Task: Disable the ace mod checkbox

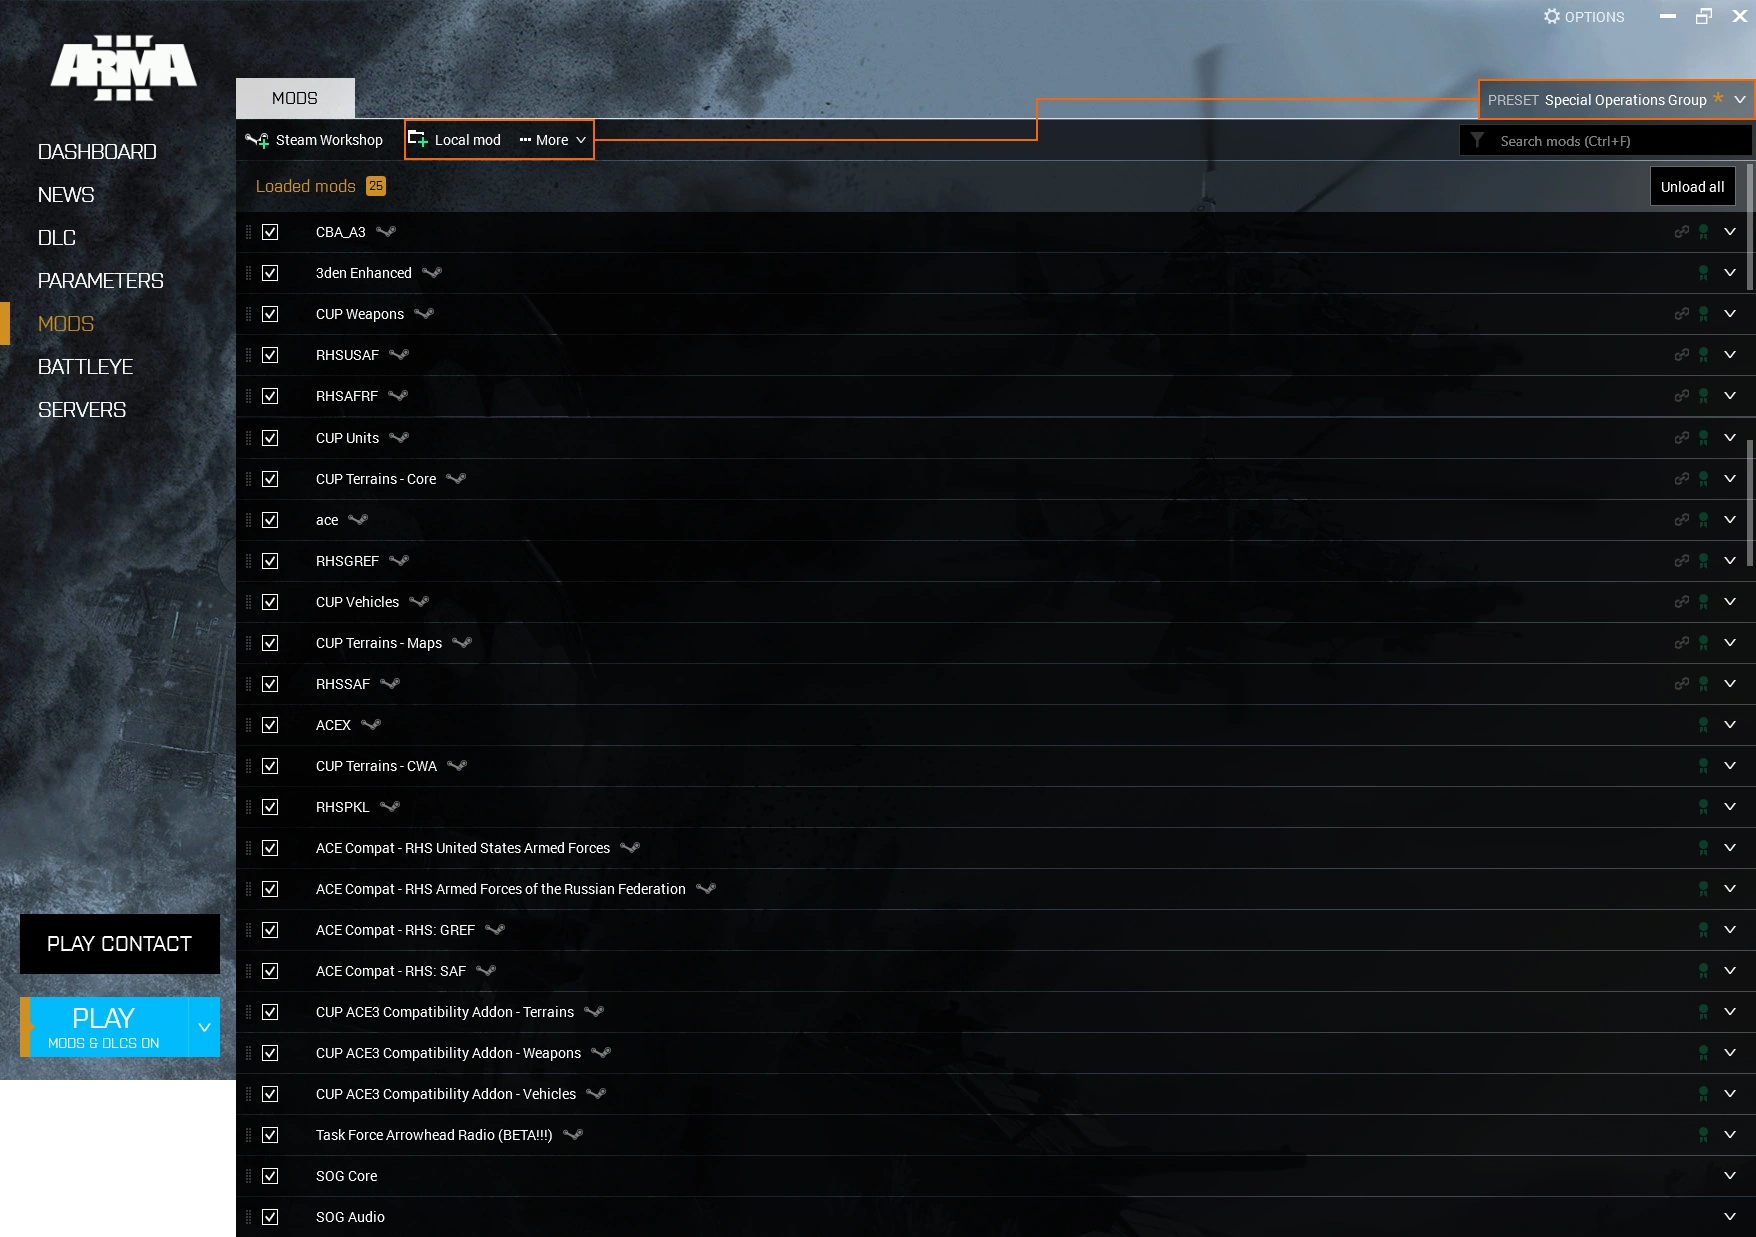Action: [x=270, y=520]
